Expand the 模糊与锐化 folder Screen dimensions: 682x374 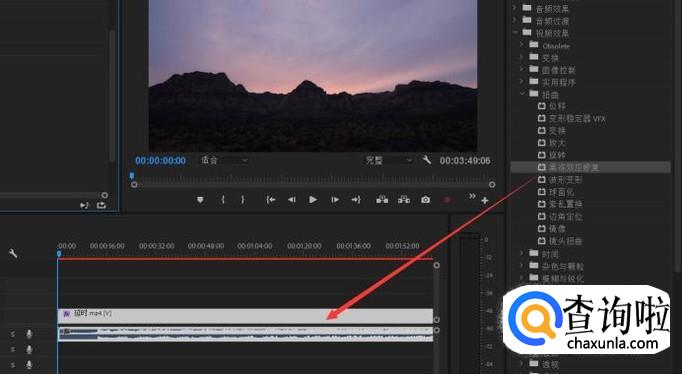(x=522, y=277)
